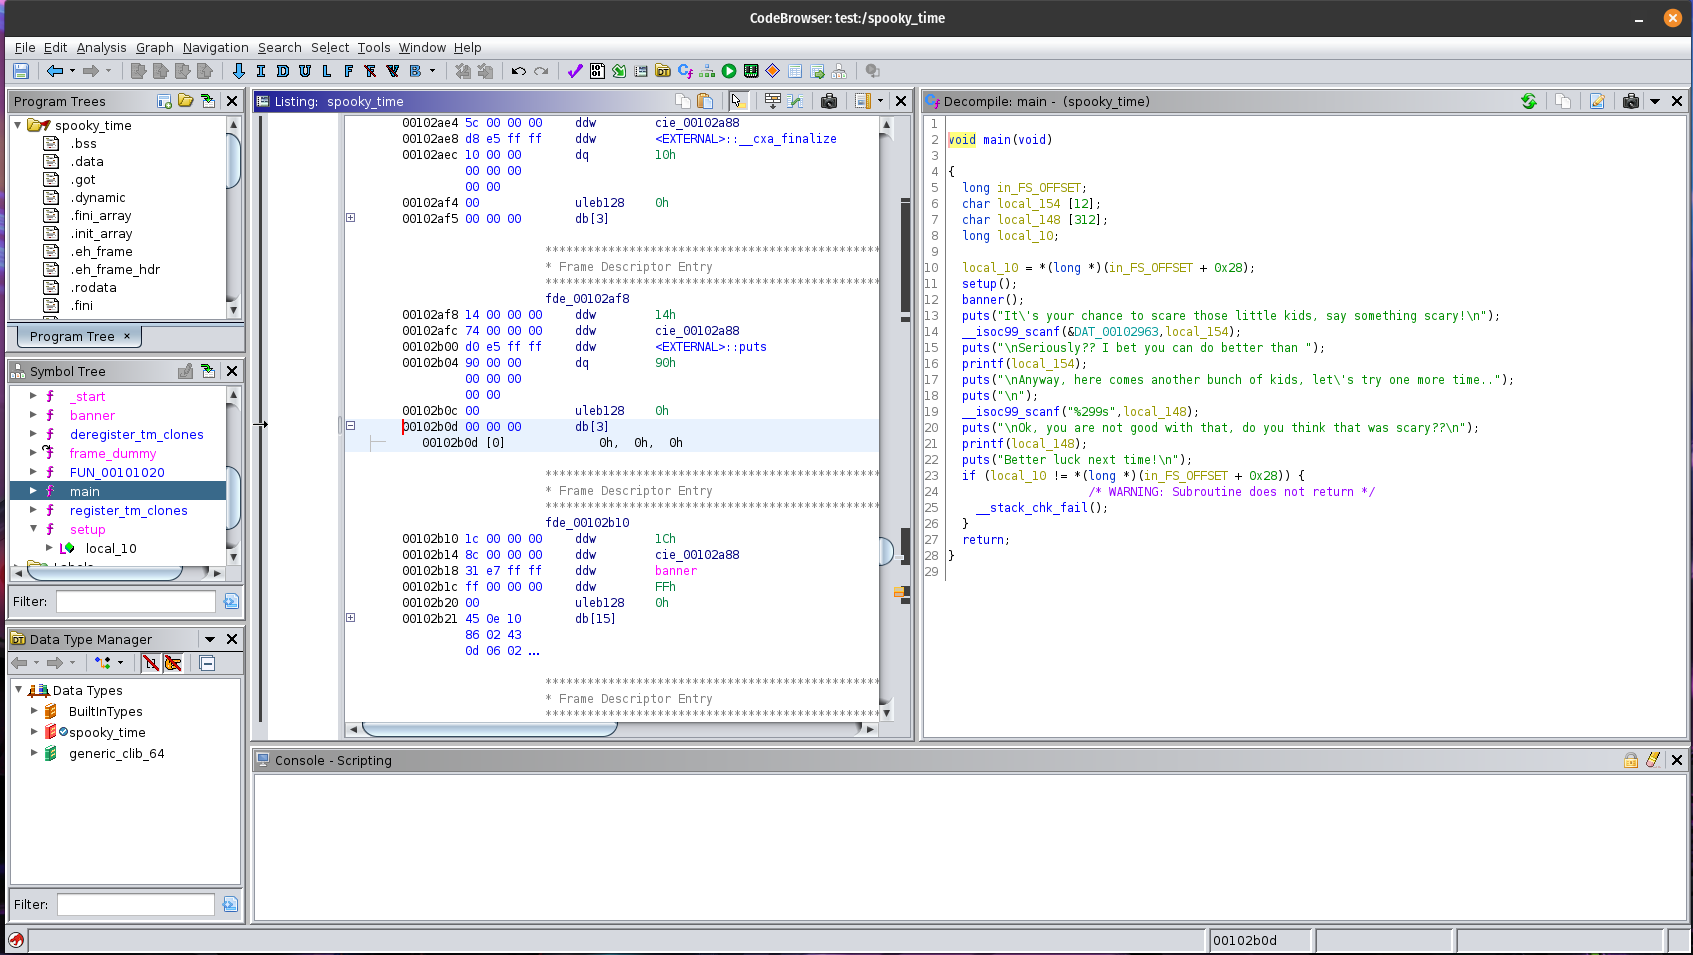Viewport: 1693px width, 955px height.
Task: Open Data Type Manager panel dropdown menu
Action: (210, 639)
